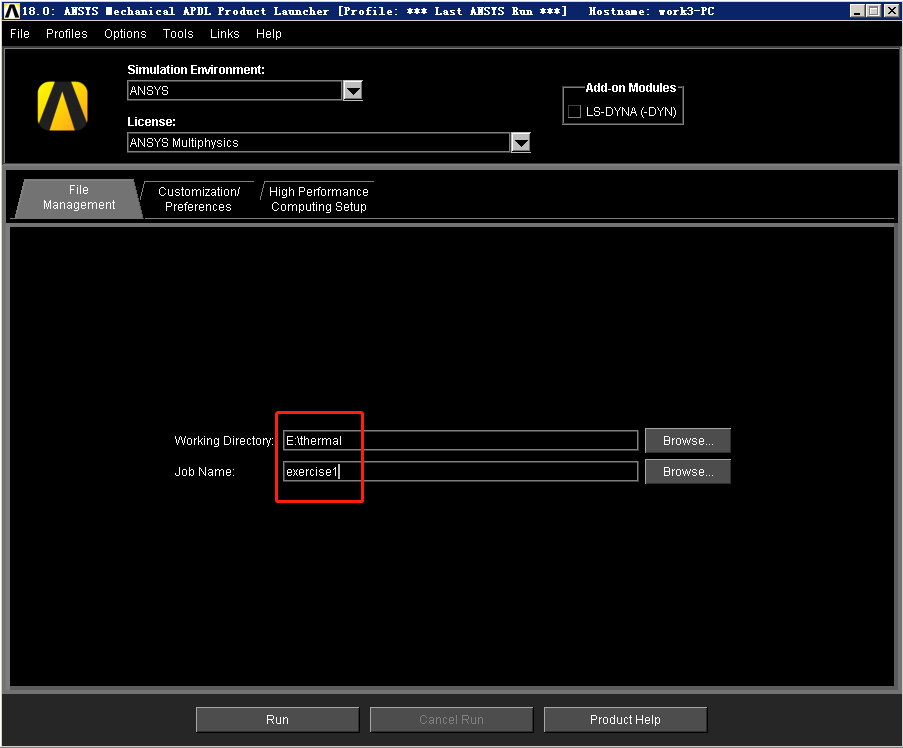The width and height of the screenshot is (903, 748).
Task: Click the Run button
Action: 278,720
